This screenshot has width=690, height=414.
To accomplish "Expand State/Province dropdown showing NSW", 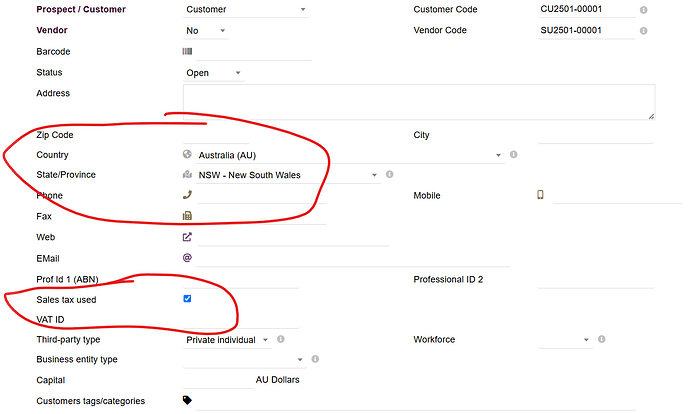I will pyautogui.click(x=280, y=175).
